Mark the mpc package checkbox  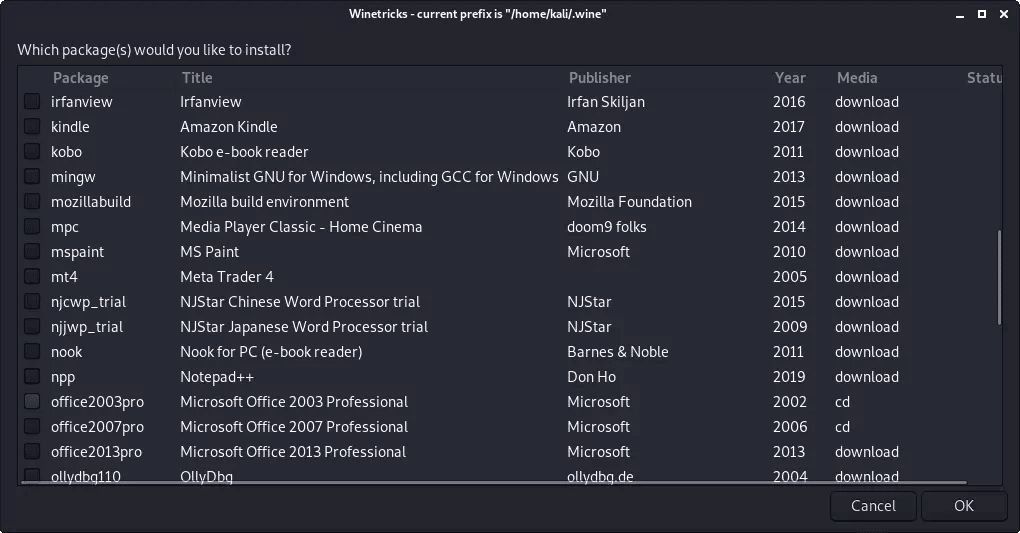pos(33,227)
